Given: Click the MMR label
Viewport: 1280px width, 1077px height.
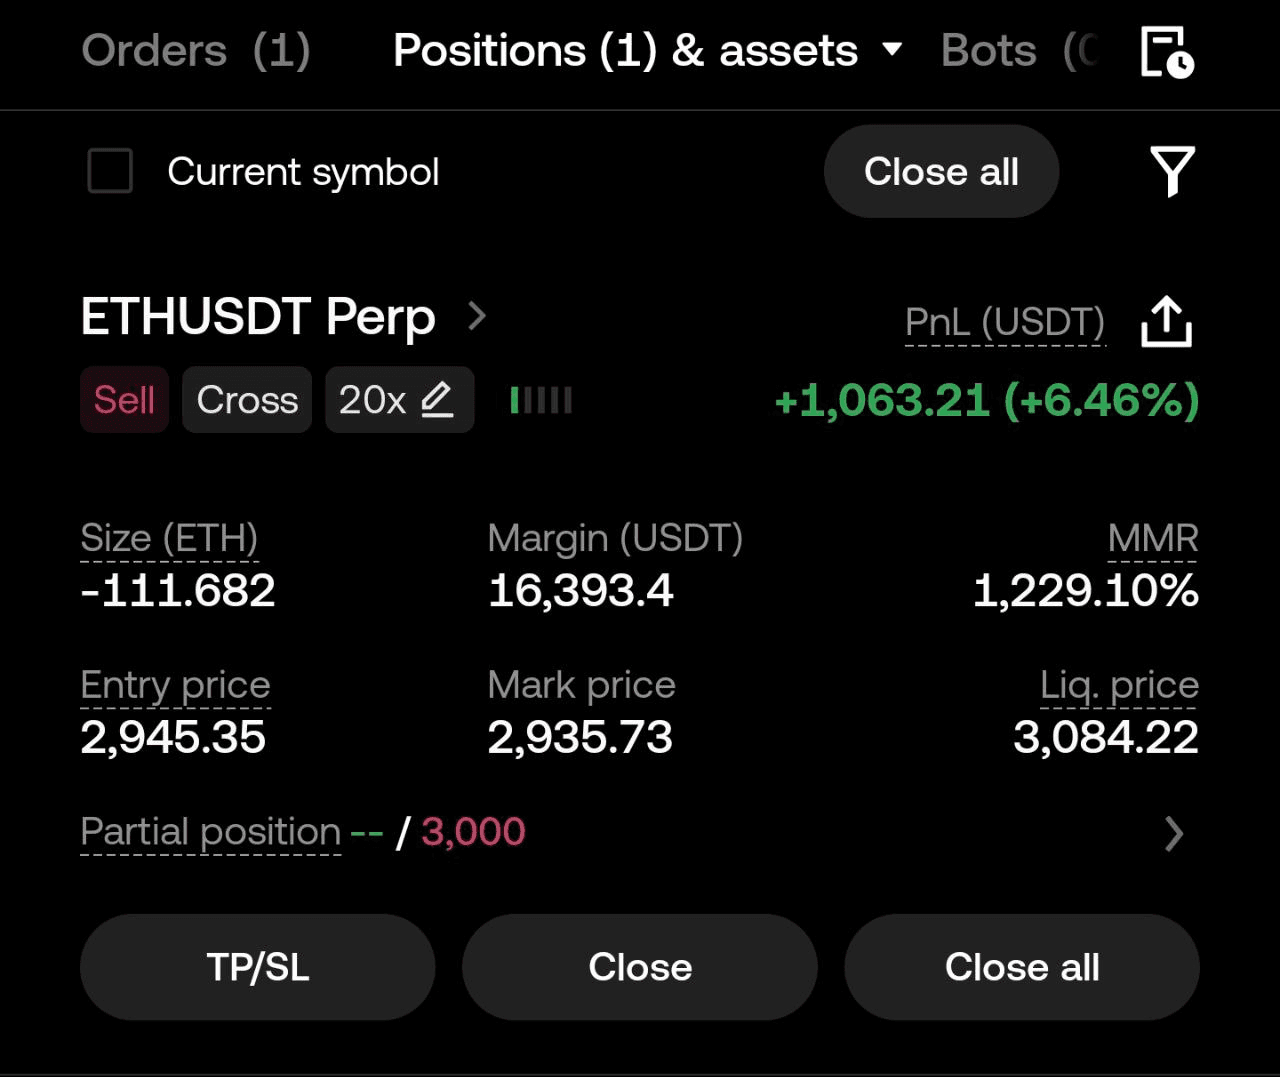Looking at the screenshot, I should 1152,539.
